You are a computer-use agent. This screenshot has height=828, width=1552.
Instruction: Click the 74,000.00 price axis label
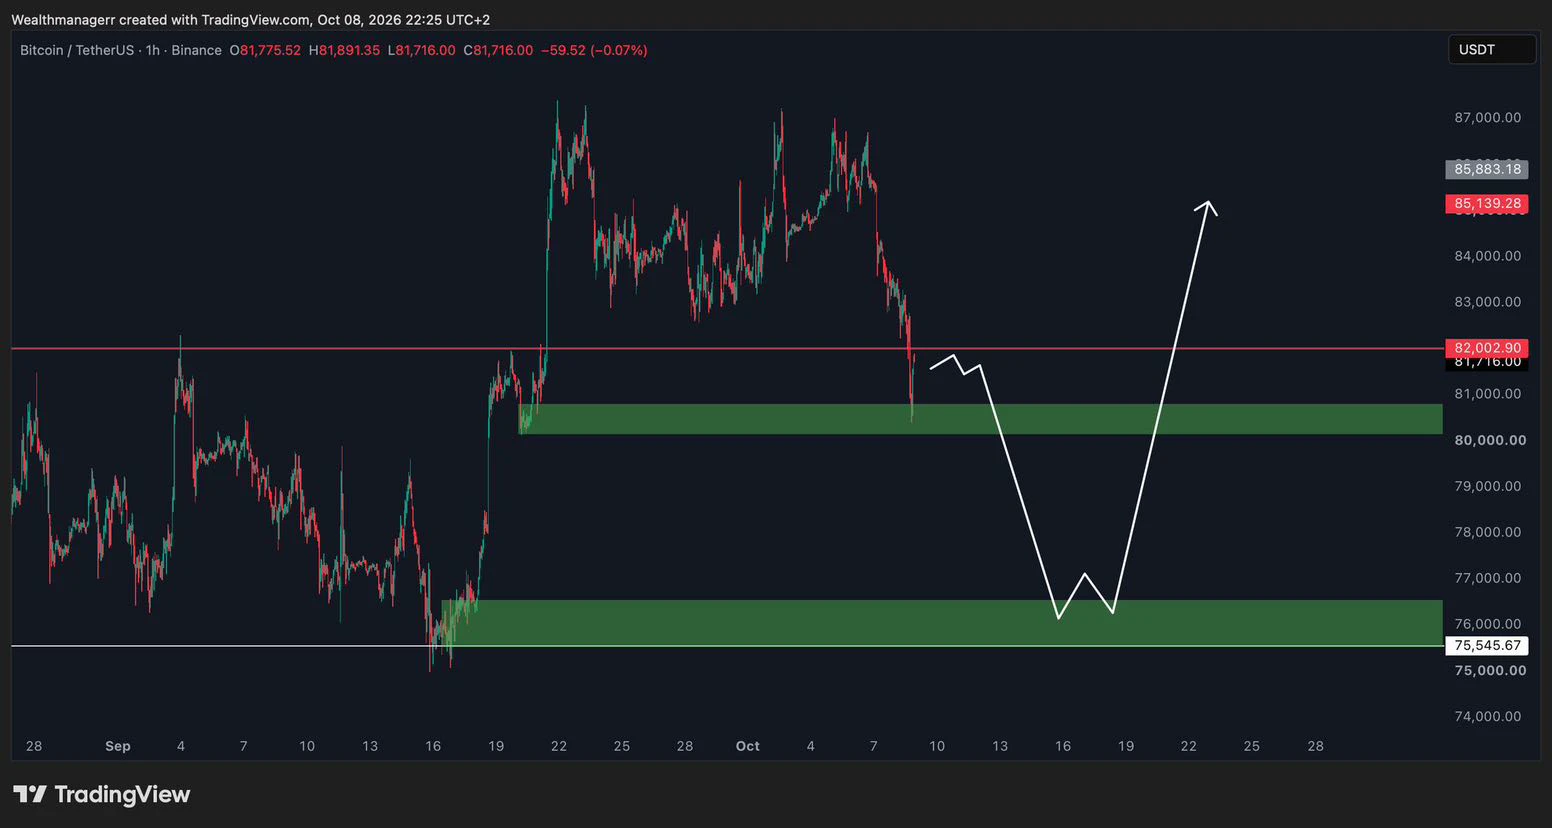pos(1488,716)
